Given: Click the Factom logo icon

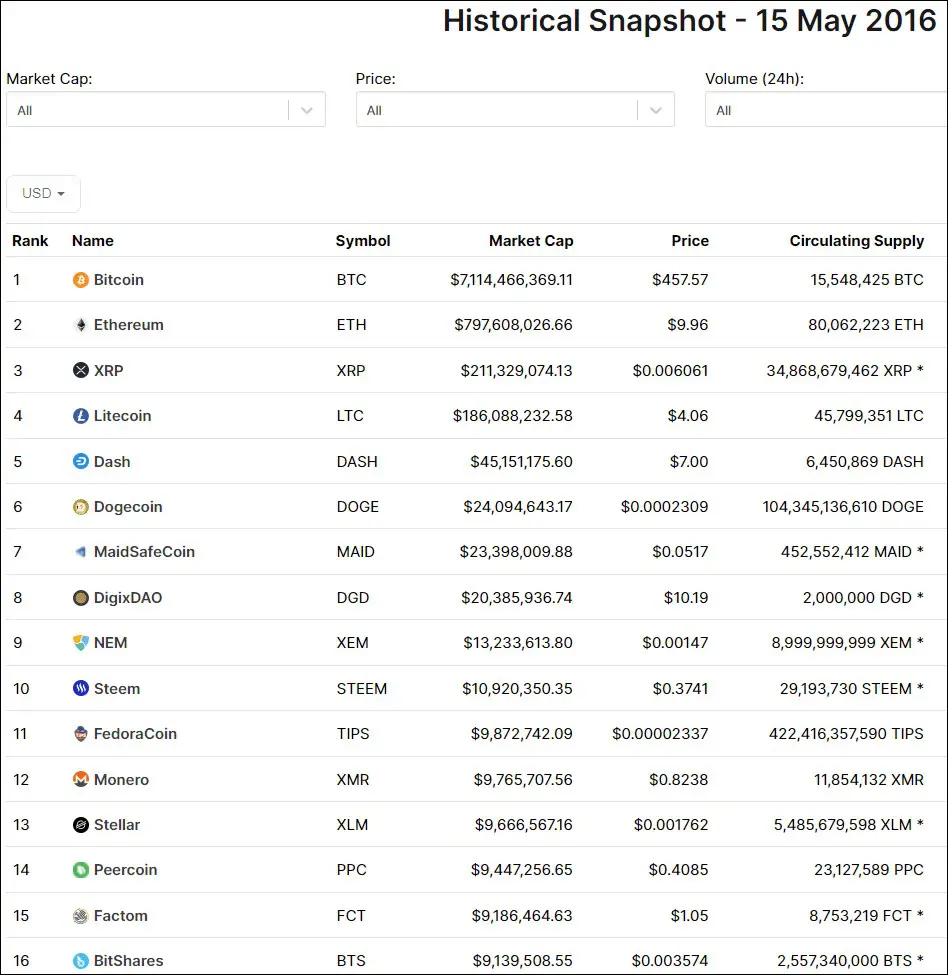Looking at the screenshot, I should [x=81, y=915].
